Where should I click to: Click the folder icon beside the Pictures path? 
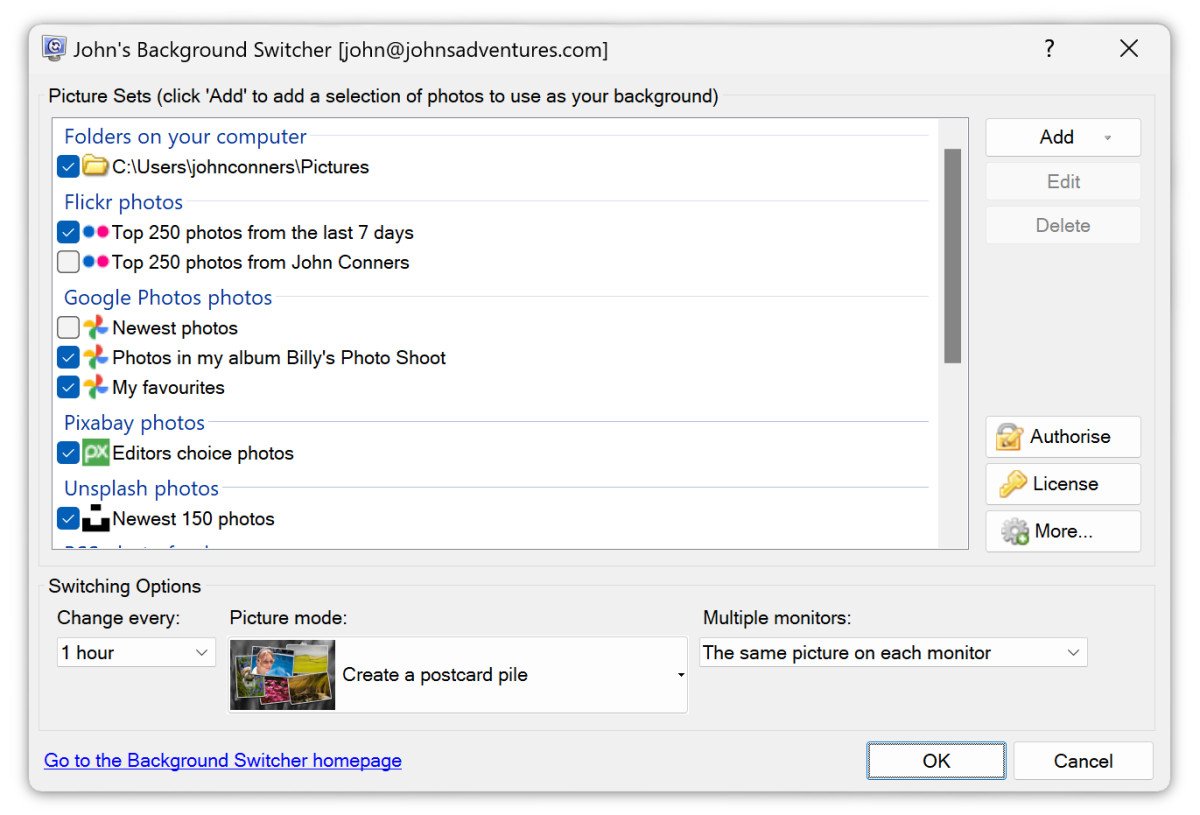click(x=95, y=167)
